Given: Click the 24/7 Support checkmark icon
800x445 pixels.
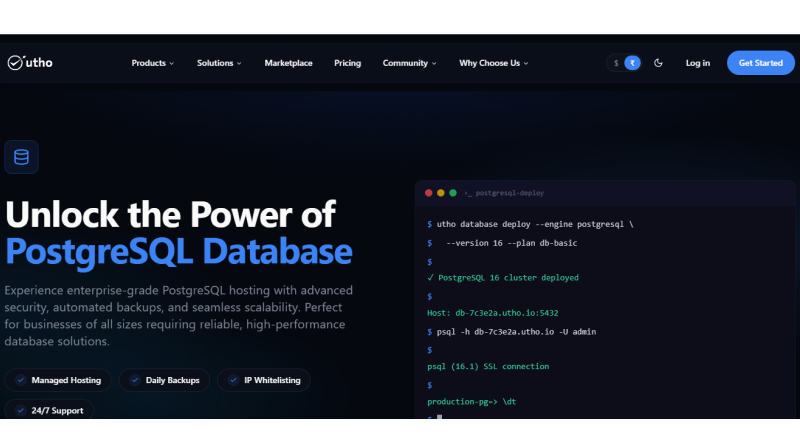Looking at the screenshot, I should coord(20,410).
